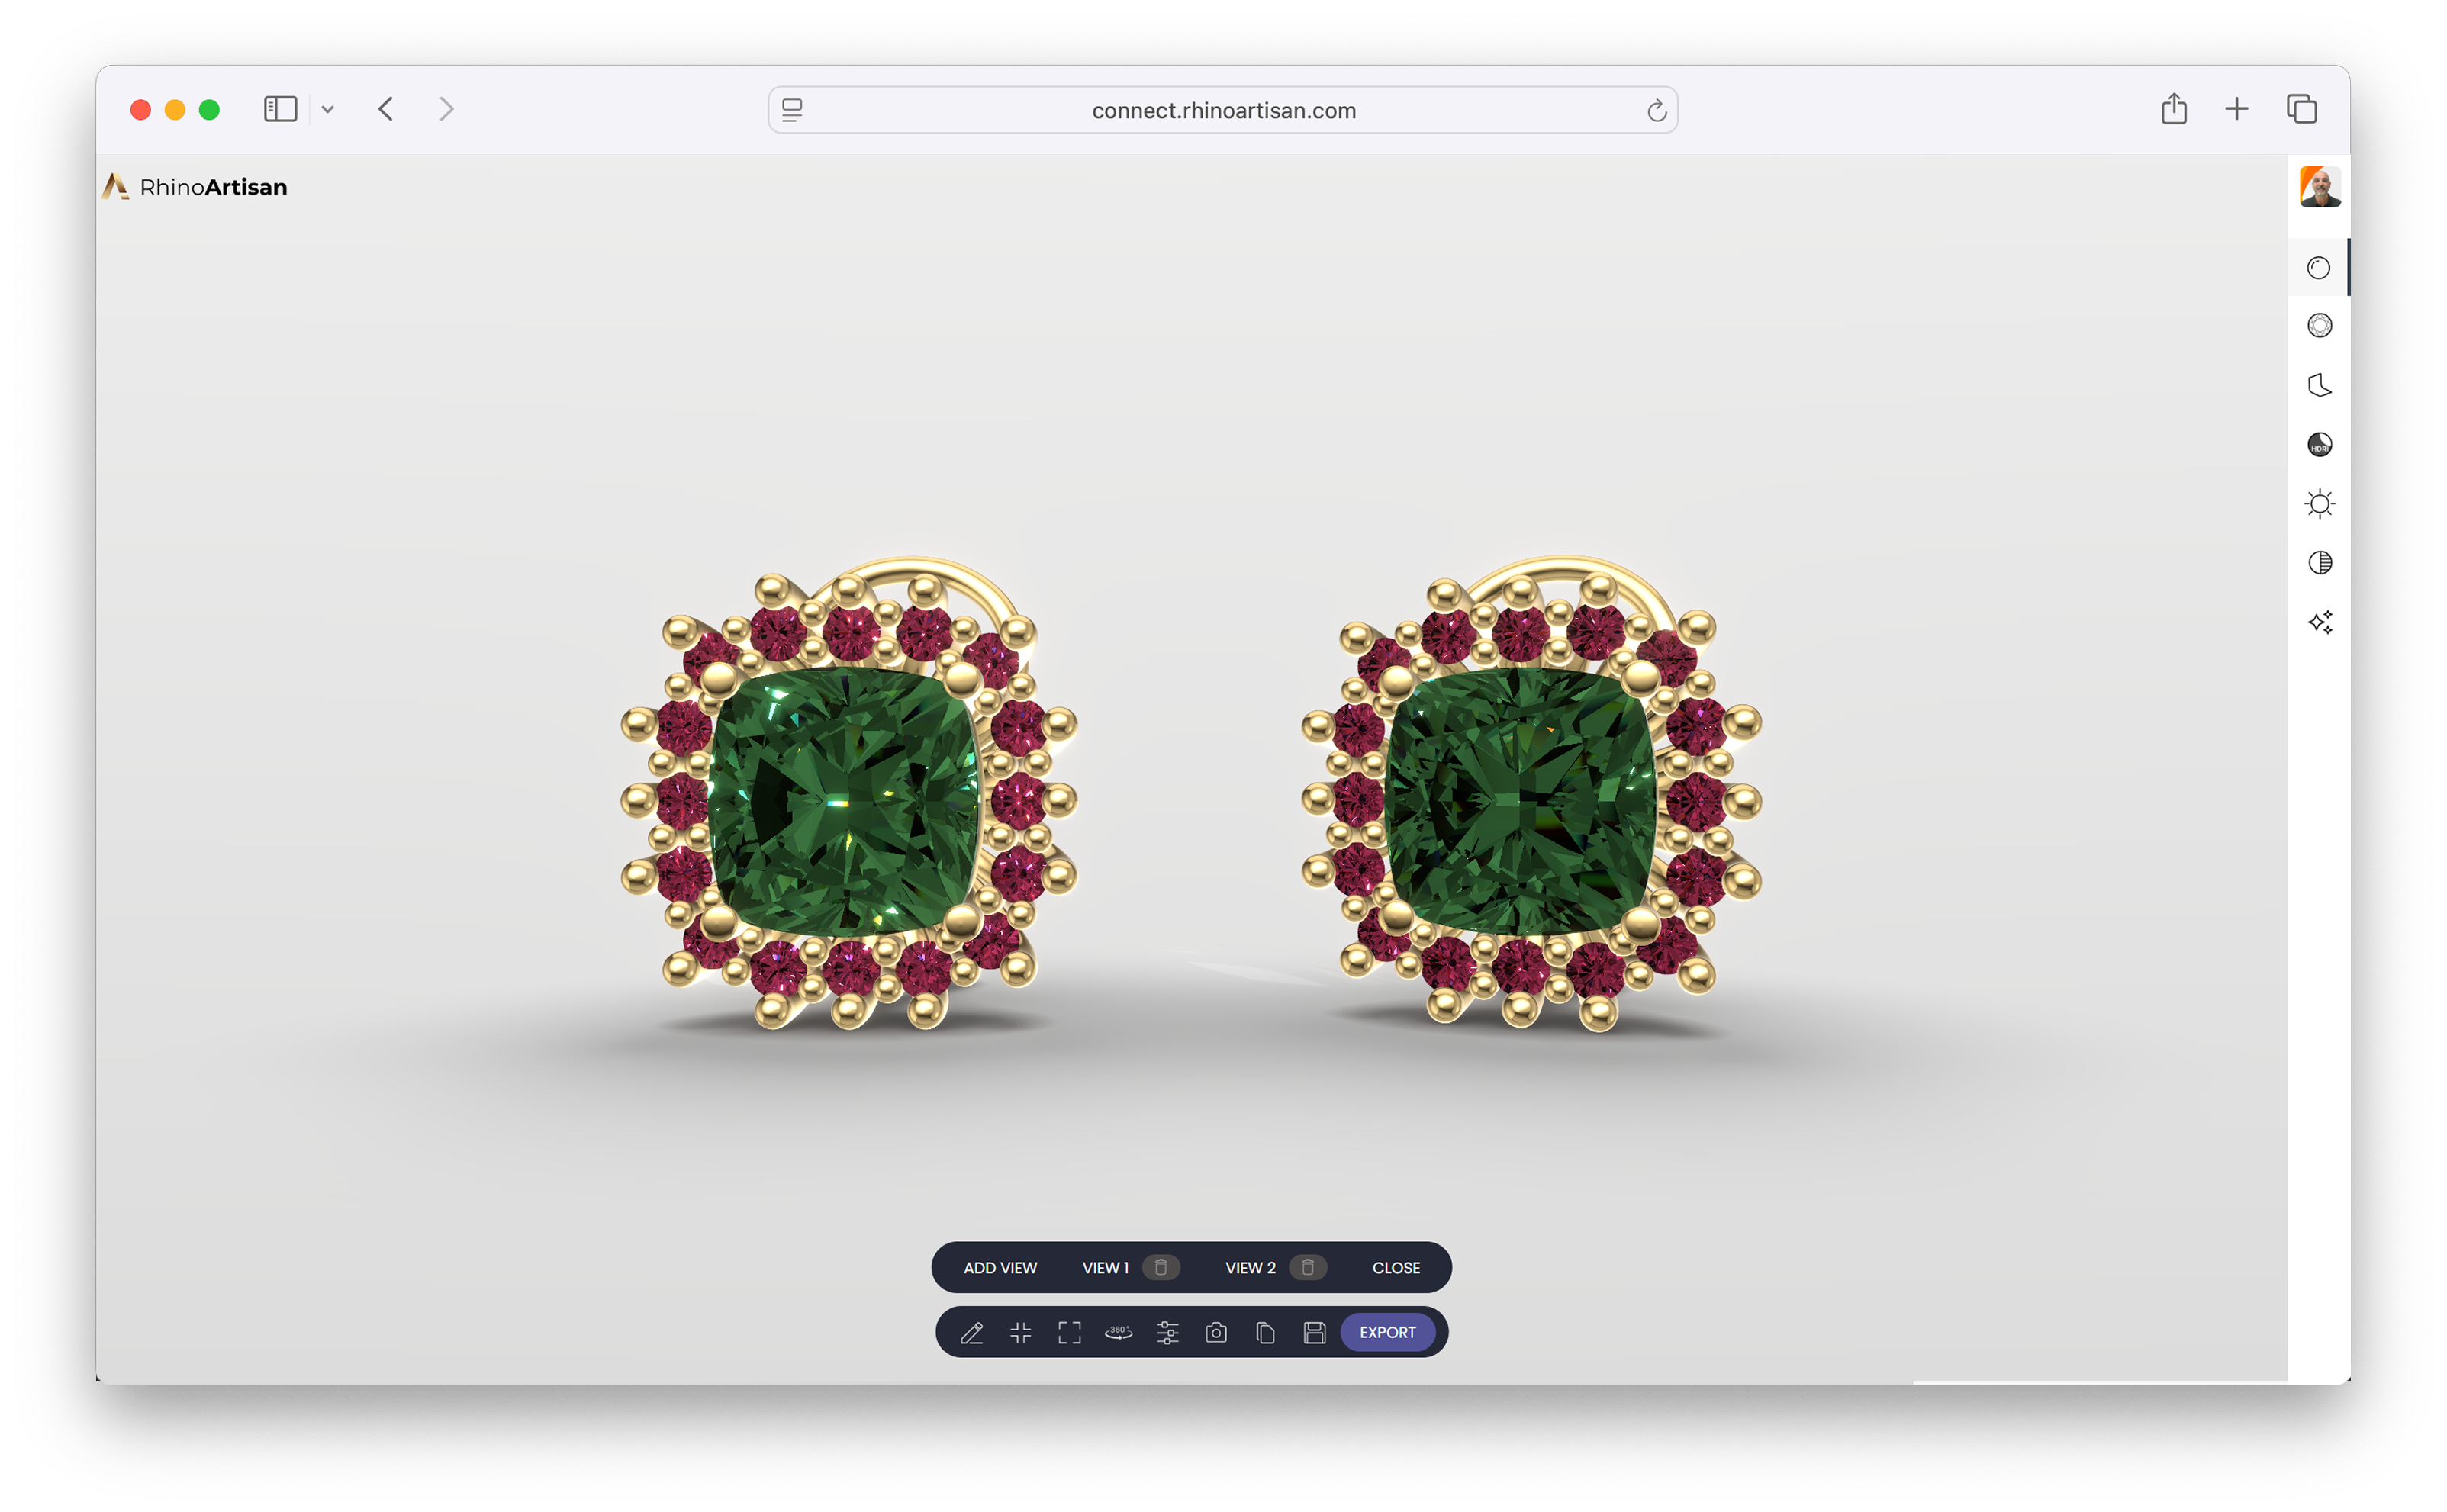Click the EXPORT button
This screenshot has width=2447, height=1512.
[x=1387, y=1332]
